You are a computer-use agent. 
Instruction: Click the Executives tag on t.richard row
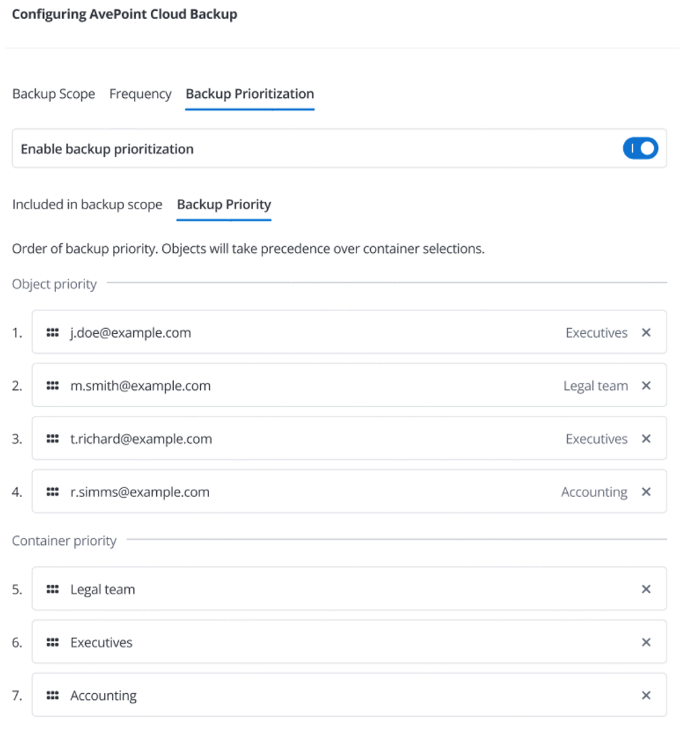click(597, 438)
